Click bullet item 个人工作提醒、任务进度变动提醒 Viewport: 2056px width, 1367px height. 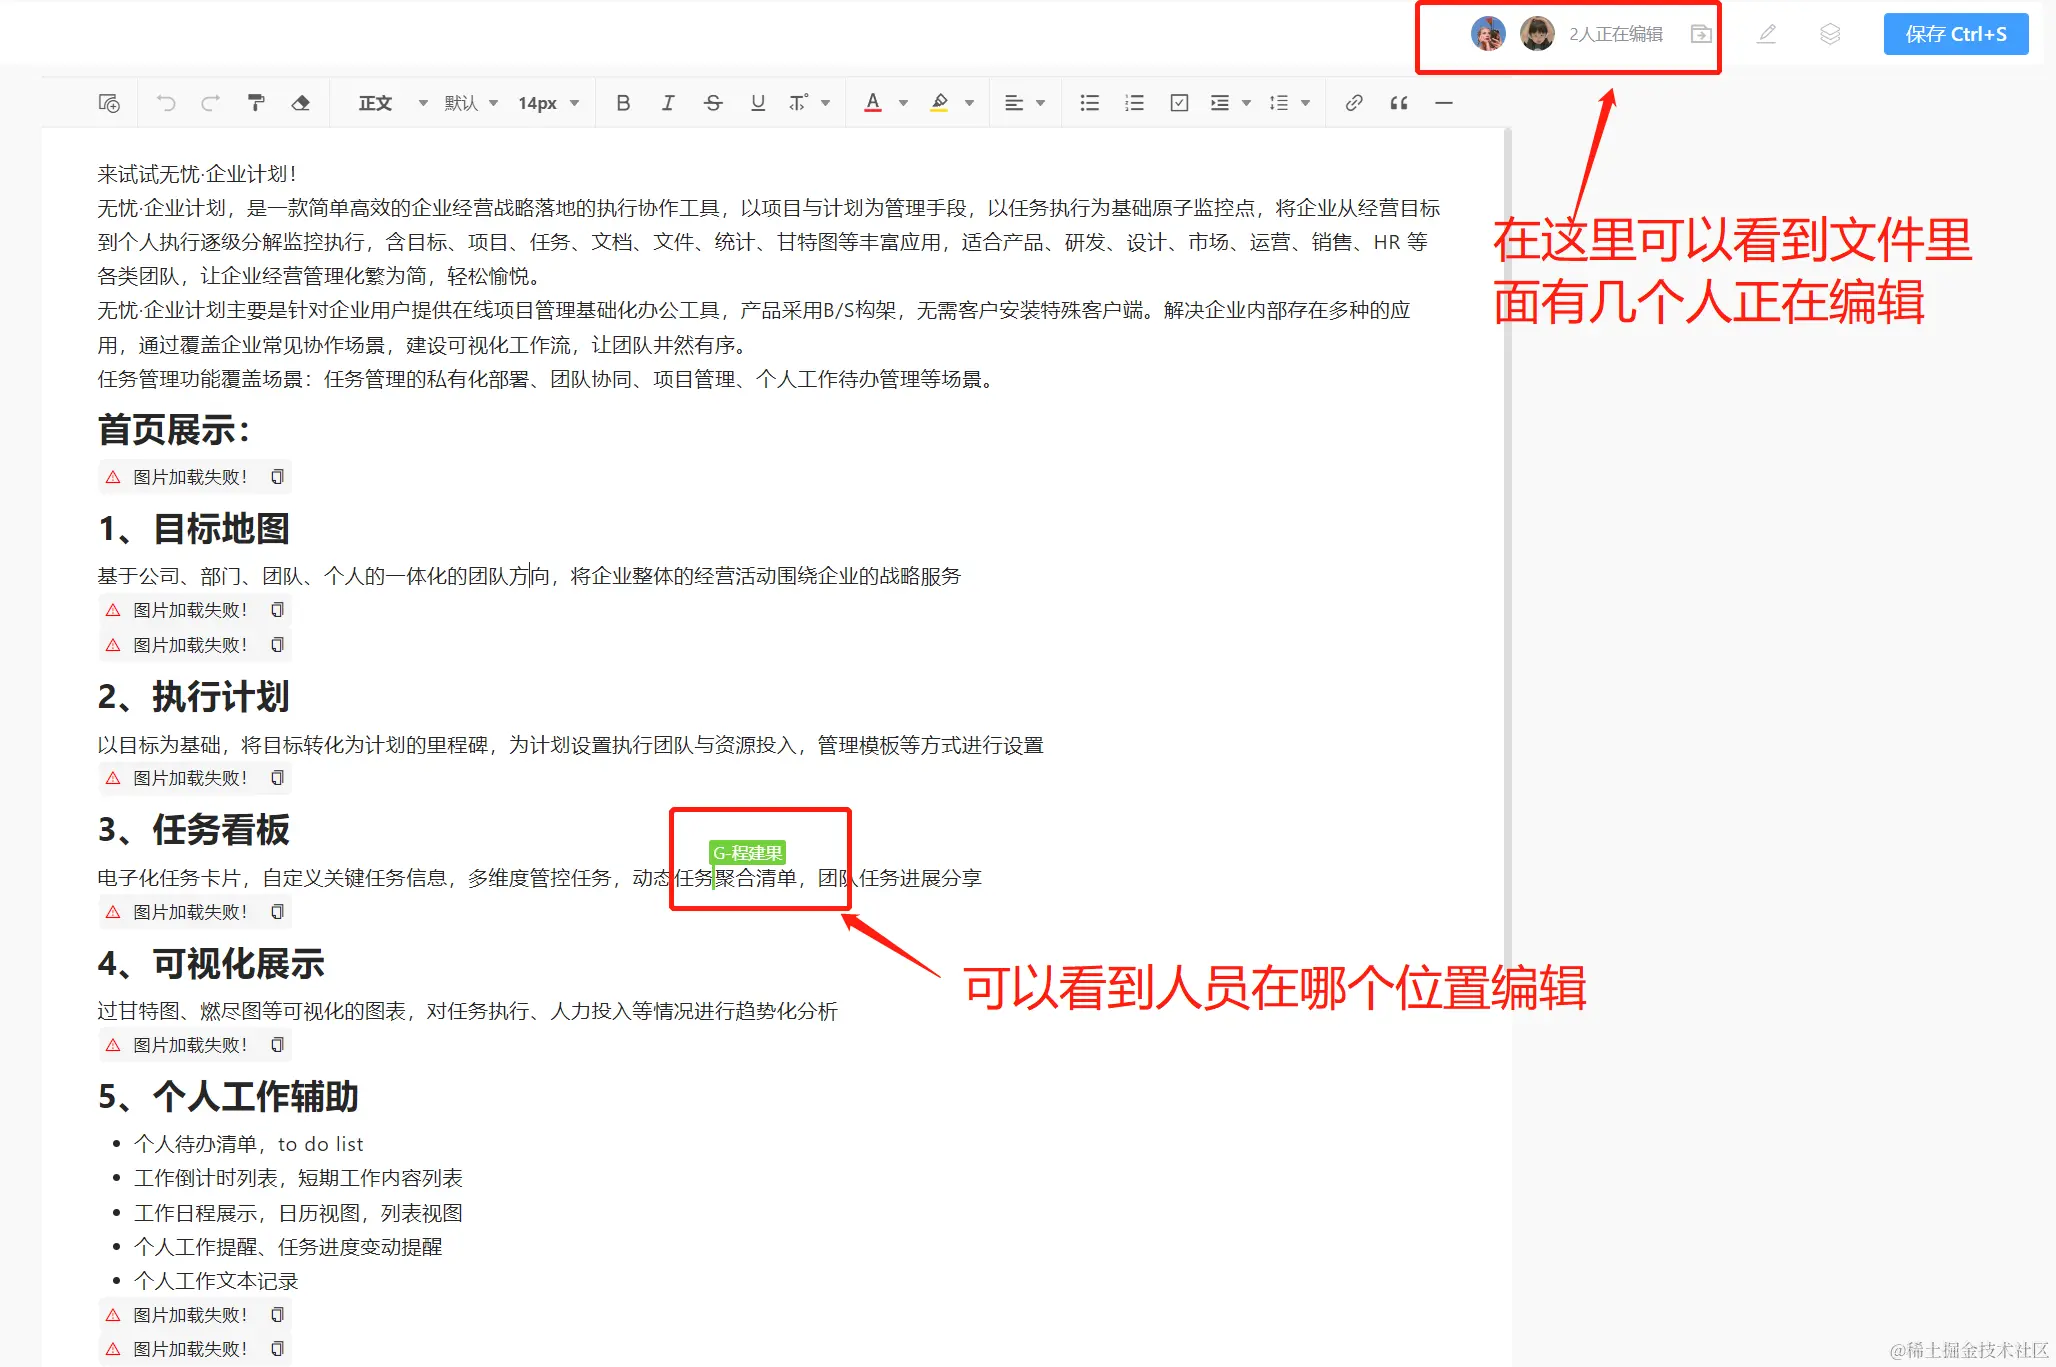[288, 1247]
